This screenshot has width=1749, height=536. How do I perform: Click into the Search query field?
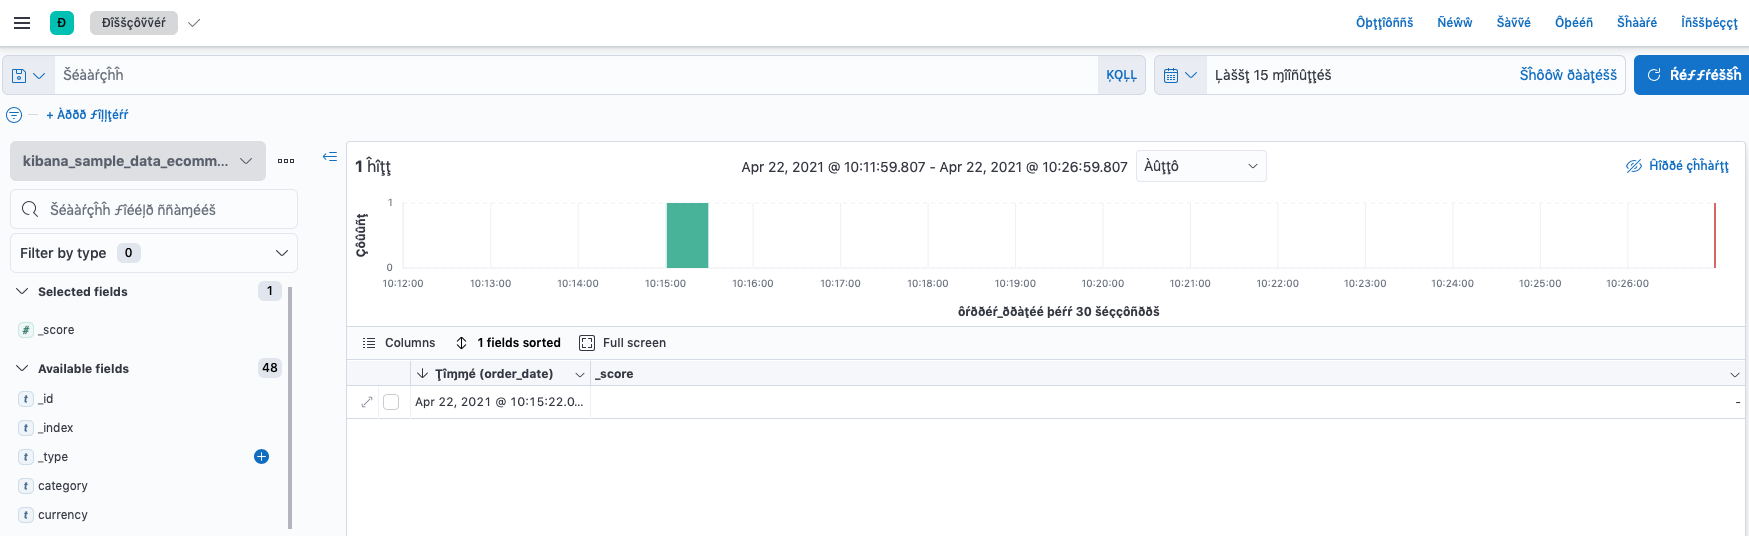pos(576,75)
